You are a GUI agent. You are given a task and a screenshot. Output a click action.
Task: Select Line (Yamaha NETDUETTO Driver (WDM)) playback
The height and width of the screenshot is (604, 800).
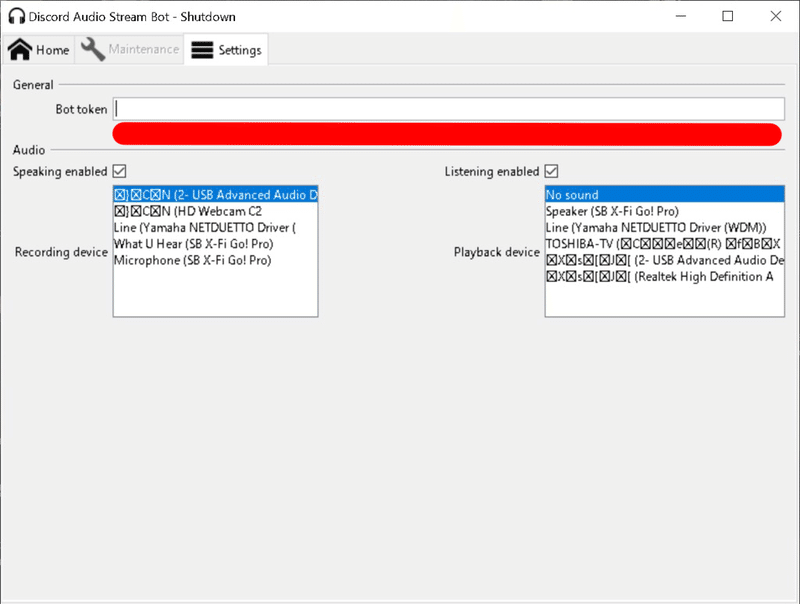pos(664,228)
